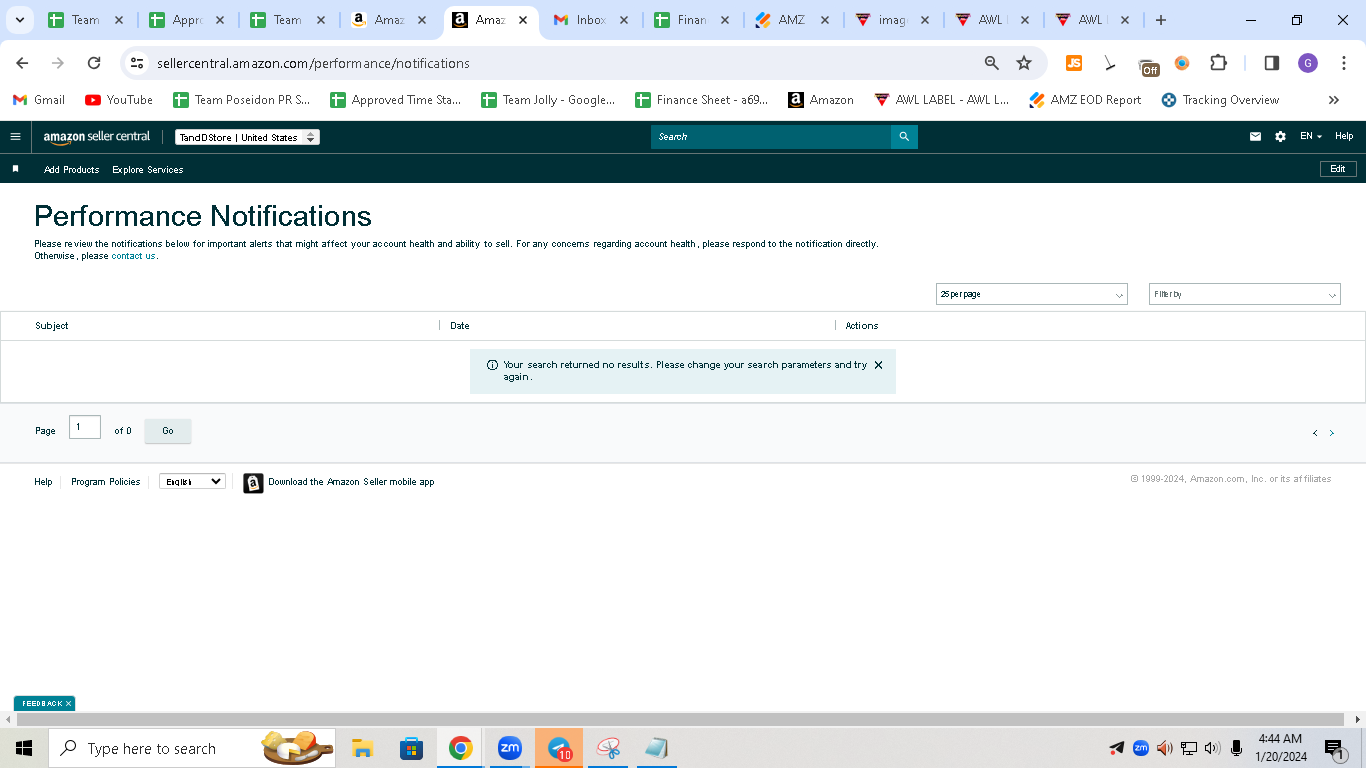
Task: Click the teal search magnifier button
Action: [x=904, y=137]
